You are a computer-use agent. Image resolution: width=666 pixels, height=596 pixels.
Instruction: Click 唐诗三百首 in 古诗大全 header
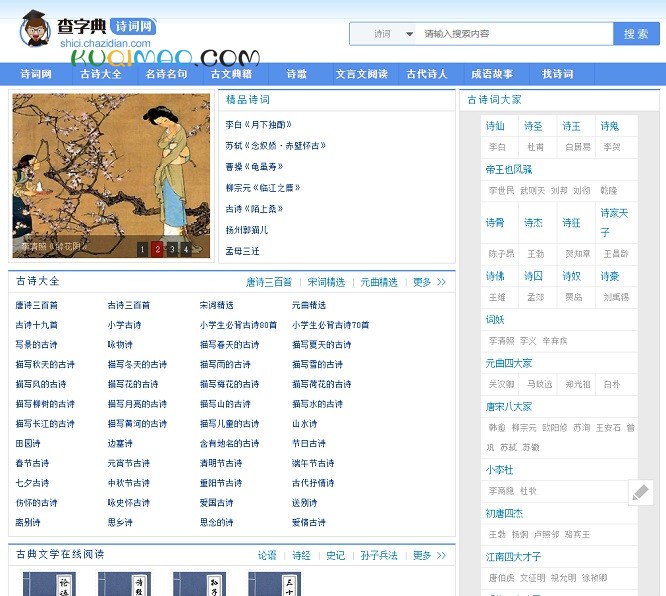point(269,282)
